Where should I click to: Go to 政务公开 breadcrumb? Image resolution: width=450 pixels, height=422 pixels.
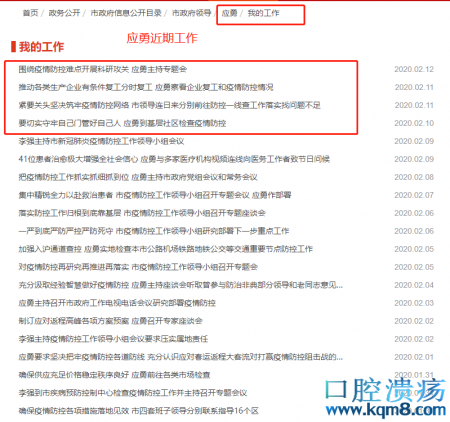[64, 13]
